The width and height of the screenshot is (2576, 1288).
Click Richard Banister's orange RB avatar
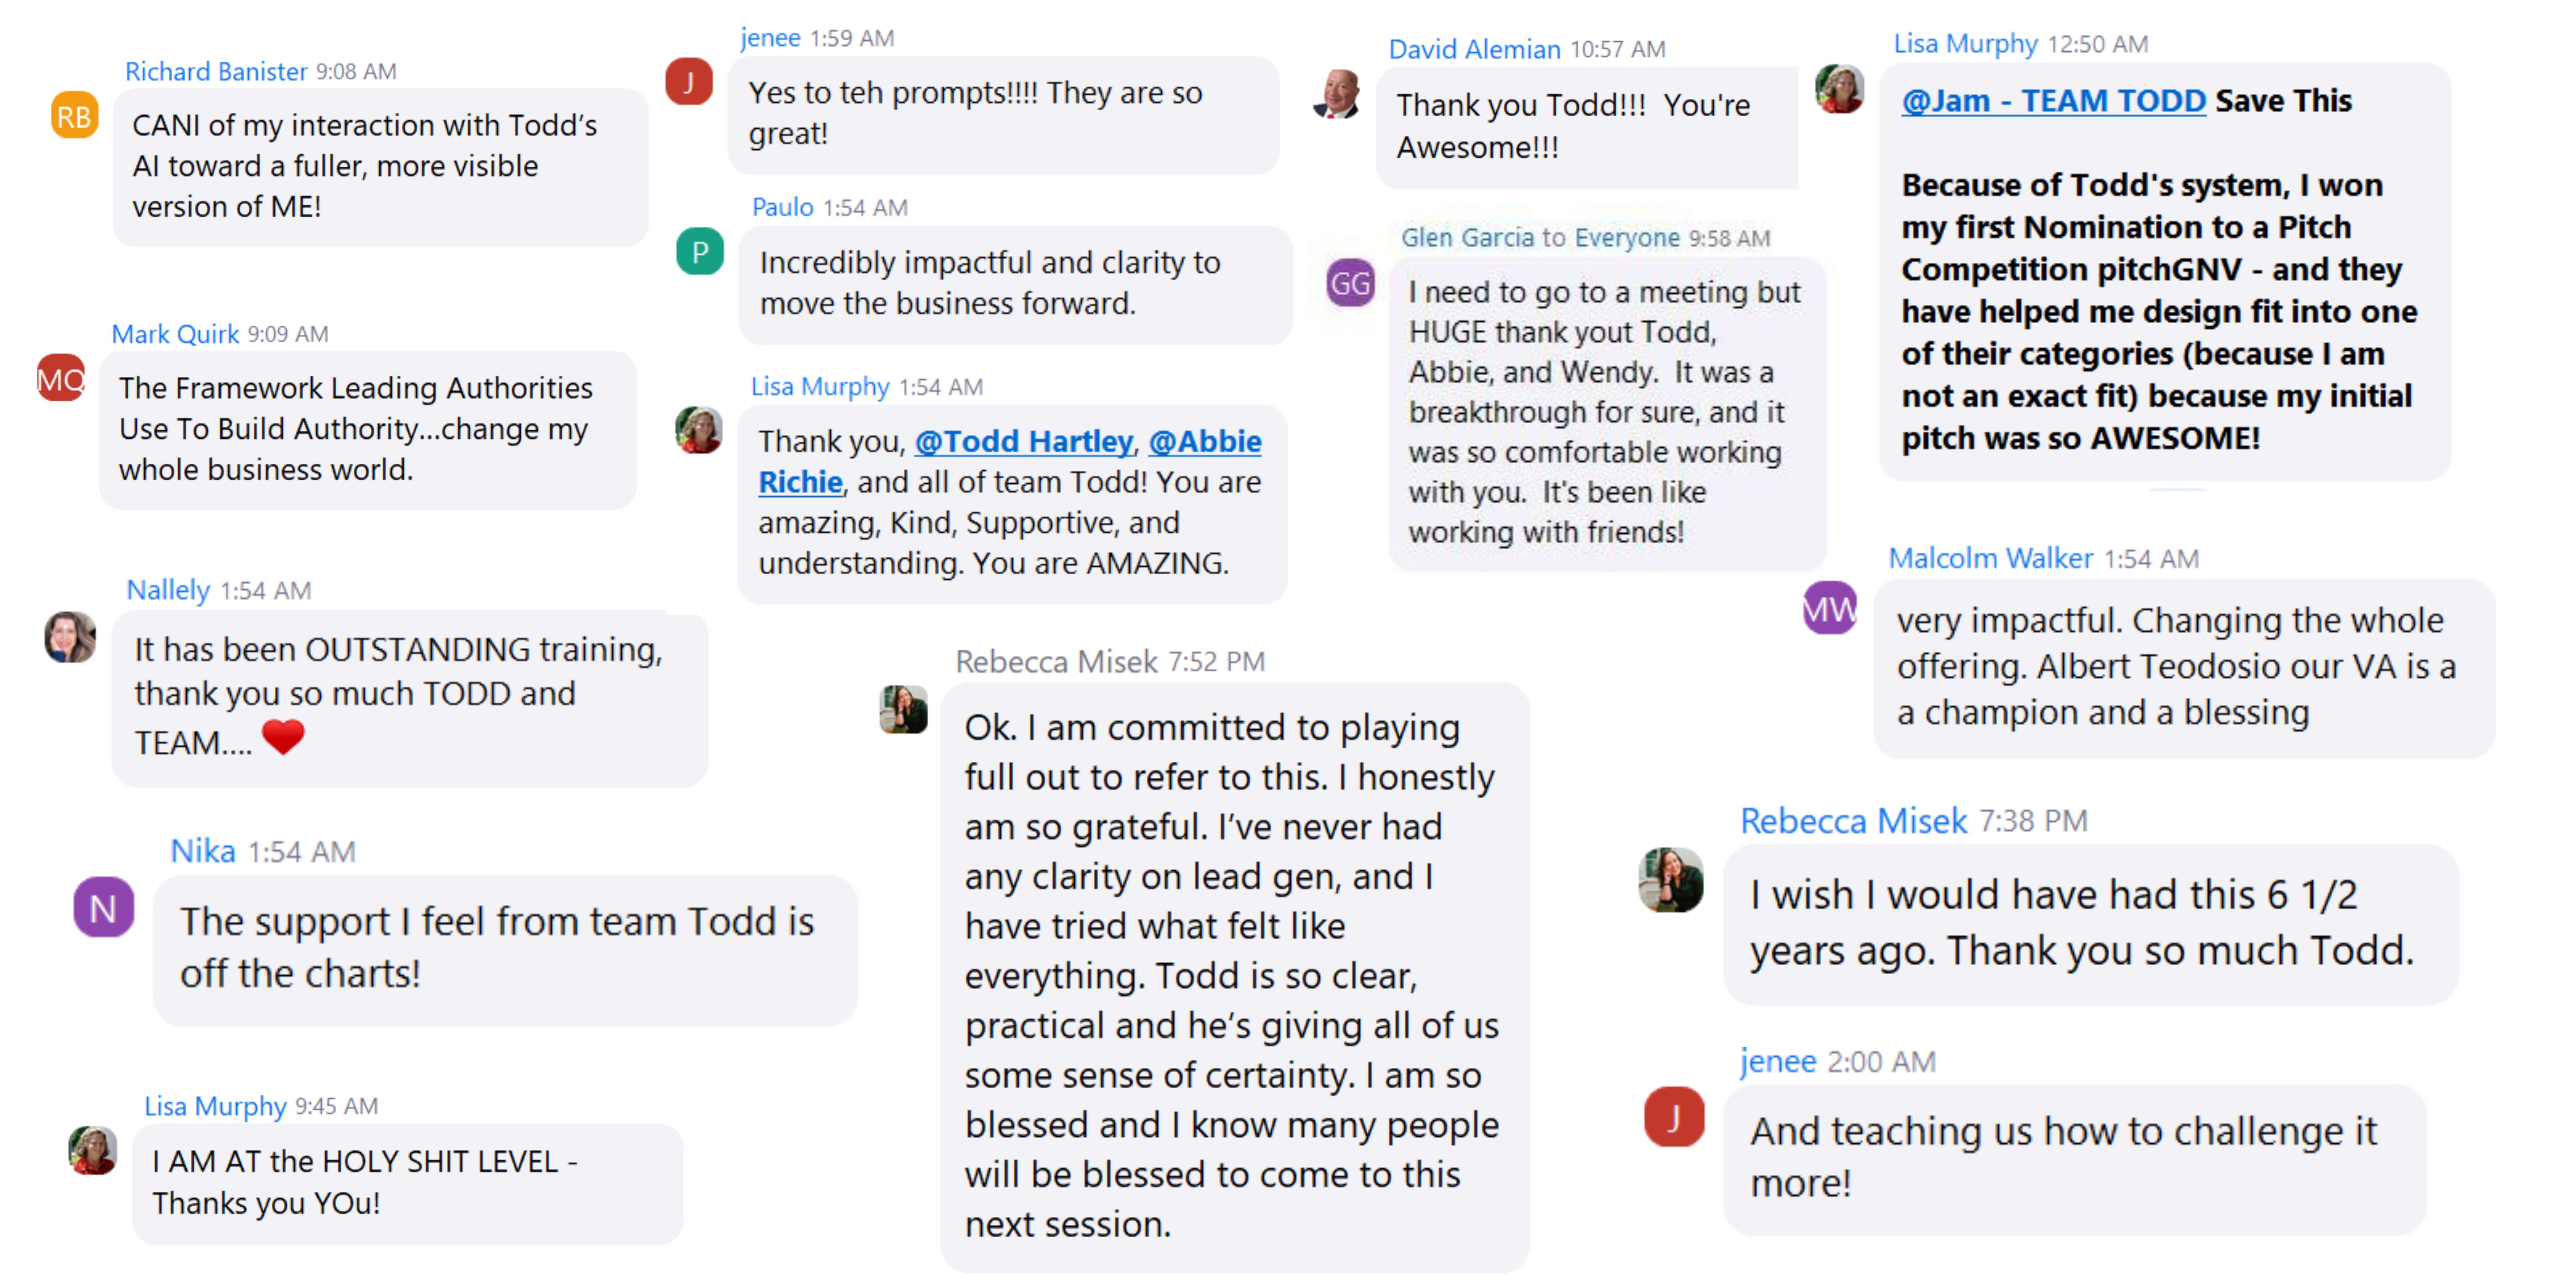pos(74,116)
